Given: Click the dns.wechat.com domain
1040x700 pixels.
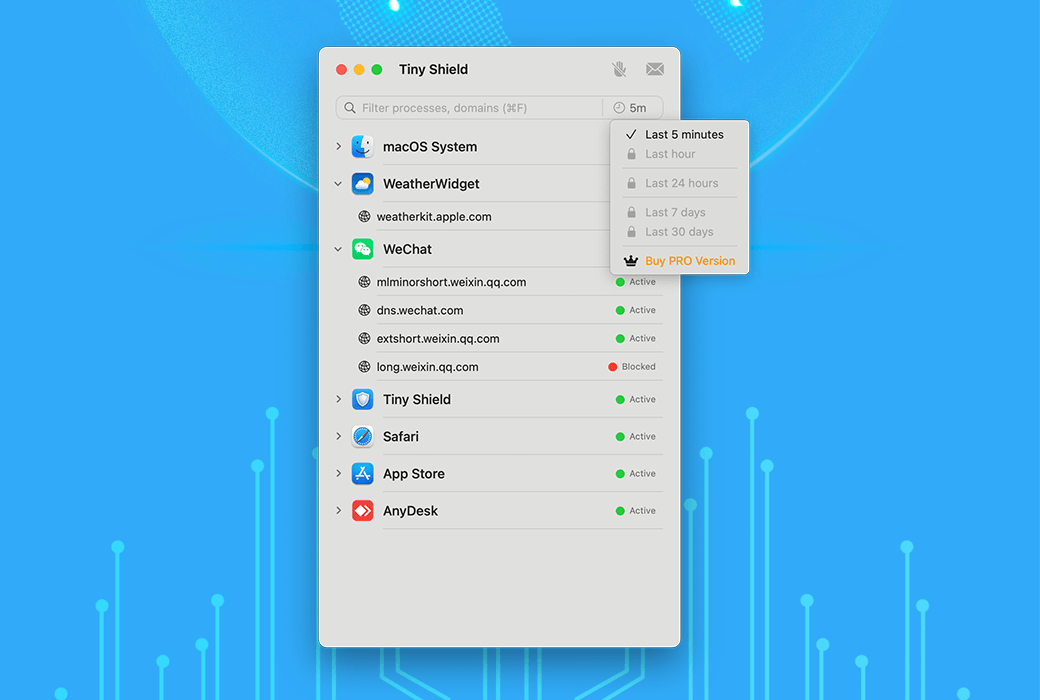Looking at the screenshot, I should click(x=420, y=310).
